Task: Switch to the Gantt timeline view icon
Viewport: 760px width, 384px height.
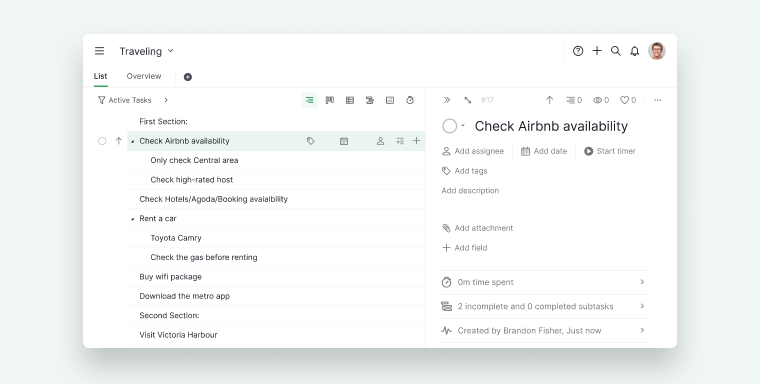Action: 370,100
